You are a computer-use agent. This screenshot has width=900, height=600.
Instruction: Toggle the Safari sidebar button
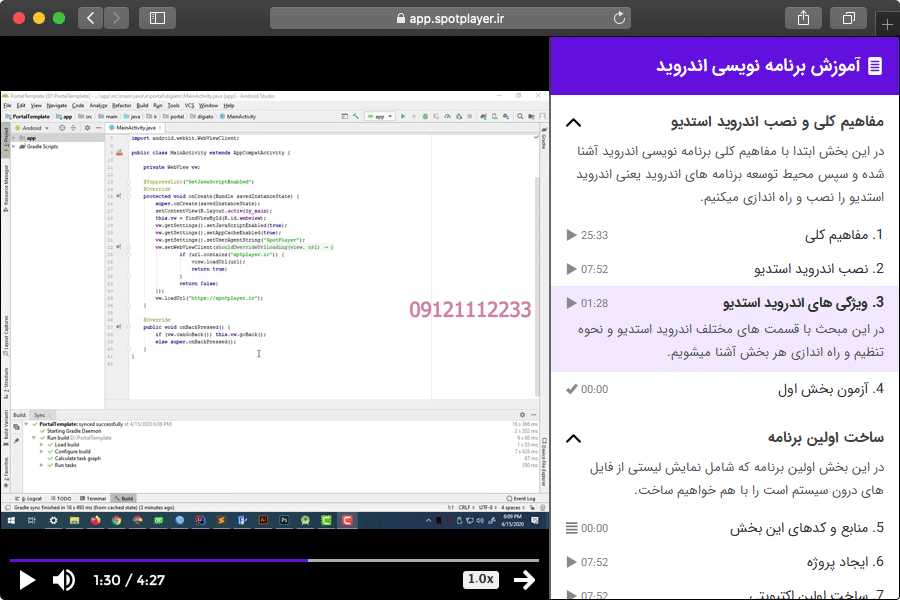pos(157,18)
